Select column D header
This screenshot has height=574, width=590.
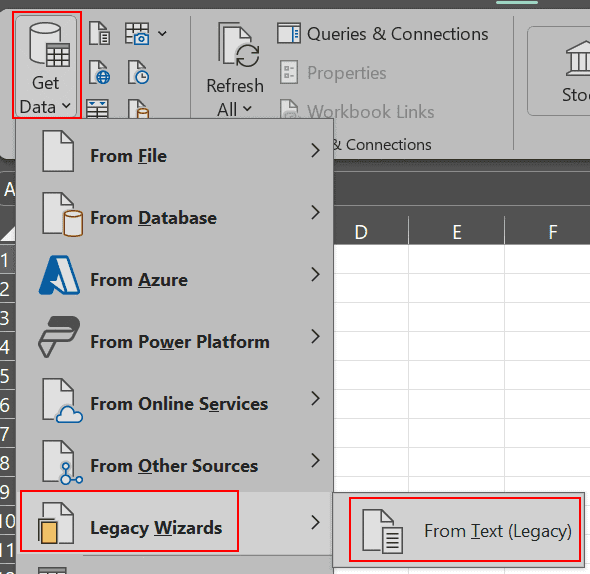[371, 230]
